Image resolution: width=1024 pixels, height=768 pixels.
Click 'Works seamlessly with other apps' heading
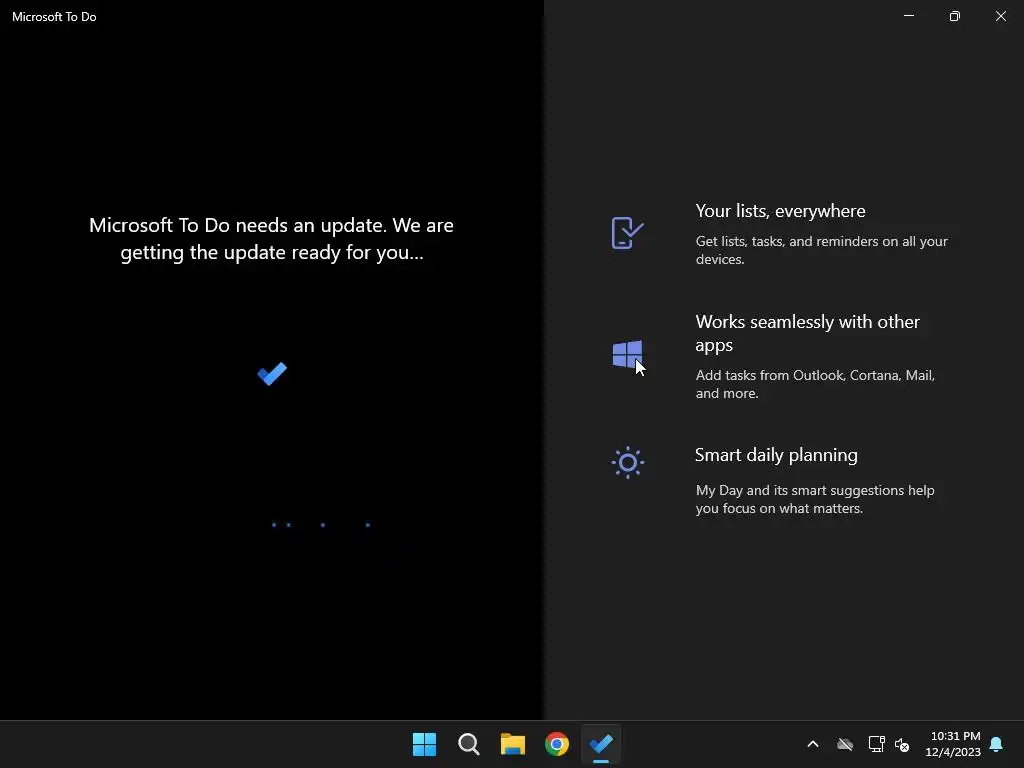pyautogui.click(x=807, y=333)
